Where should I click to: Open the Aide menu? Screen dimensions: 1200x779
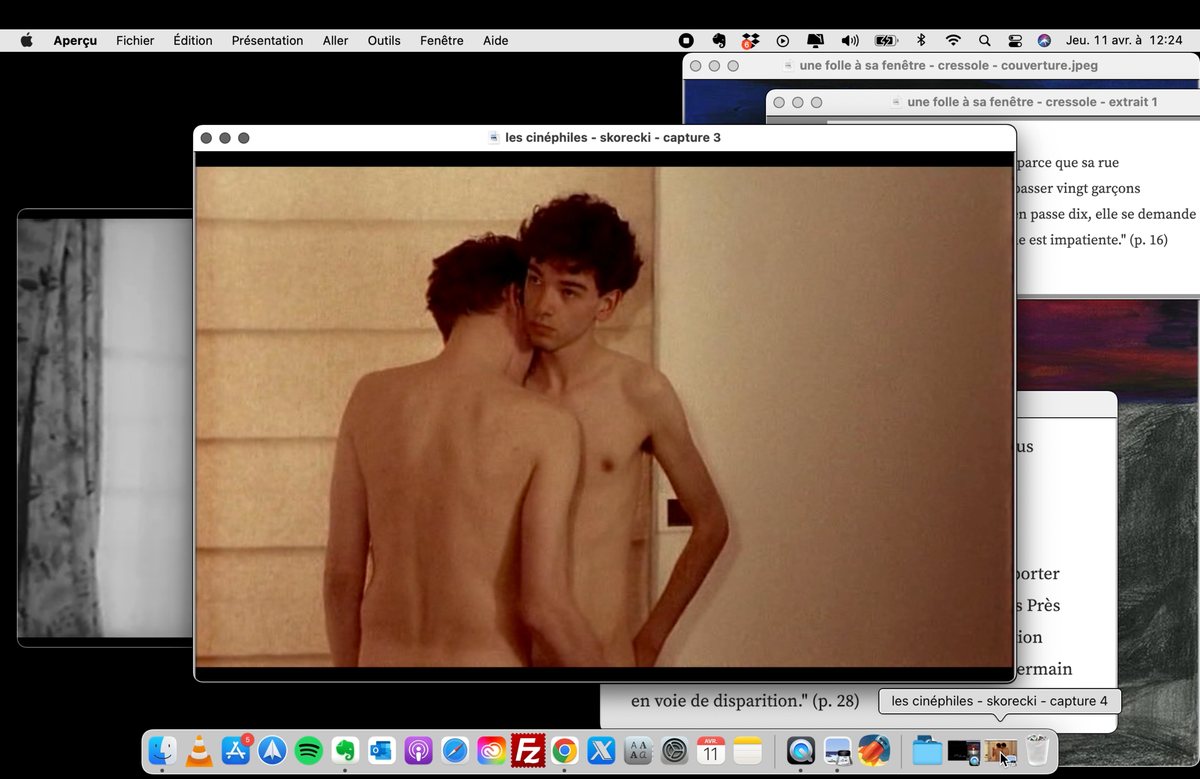click(496, 41)
